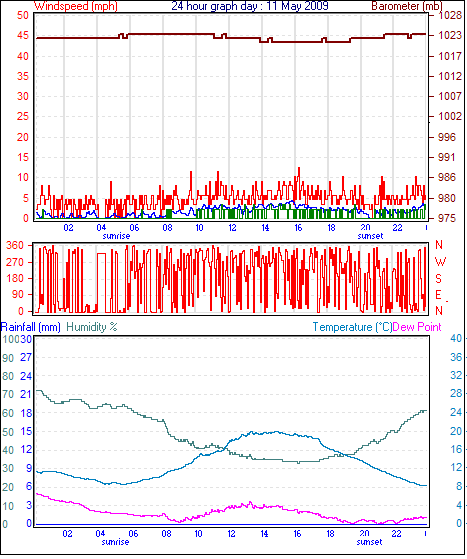The image size is (467, 559).
Task: Click the '12' hour label under the windspeed graph
Action: pos(232,227)
